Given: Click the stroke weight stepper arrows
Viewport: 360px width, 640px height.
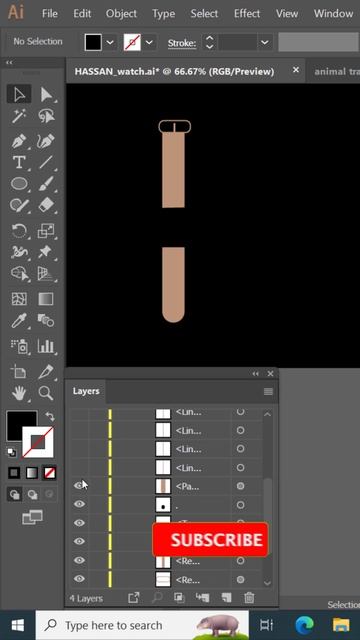Looking at the screenshot, I should coord(209,42).
